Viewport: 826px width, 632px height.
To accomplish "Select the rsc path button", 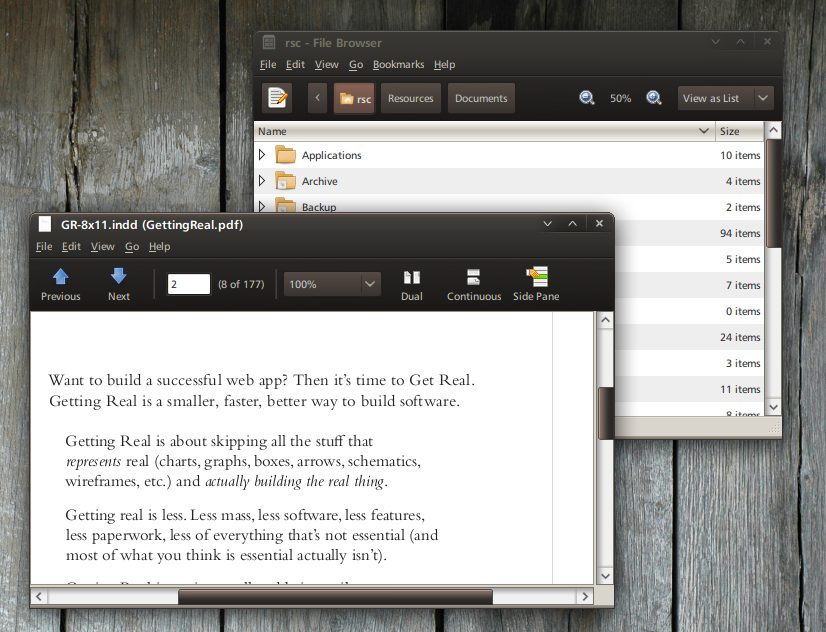I will pos(354,98).
